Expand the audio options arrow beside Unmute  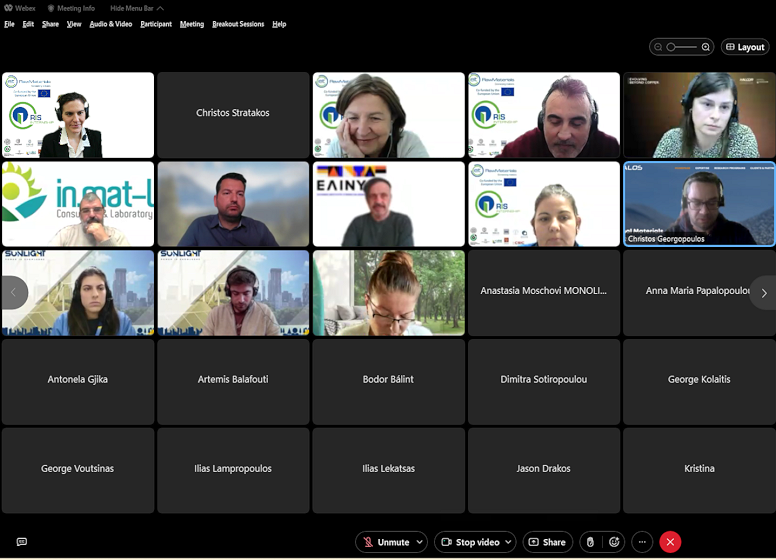[x=419, y=542]
